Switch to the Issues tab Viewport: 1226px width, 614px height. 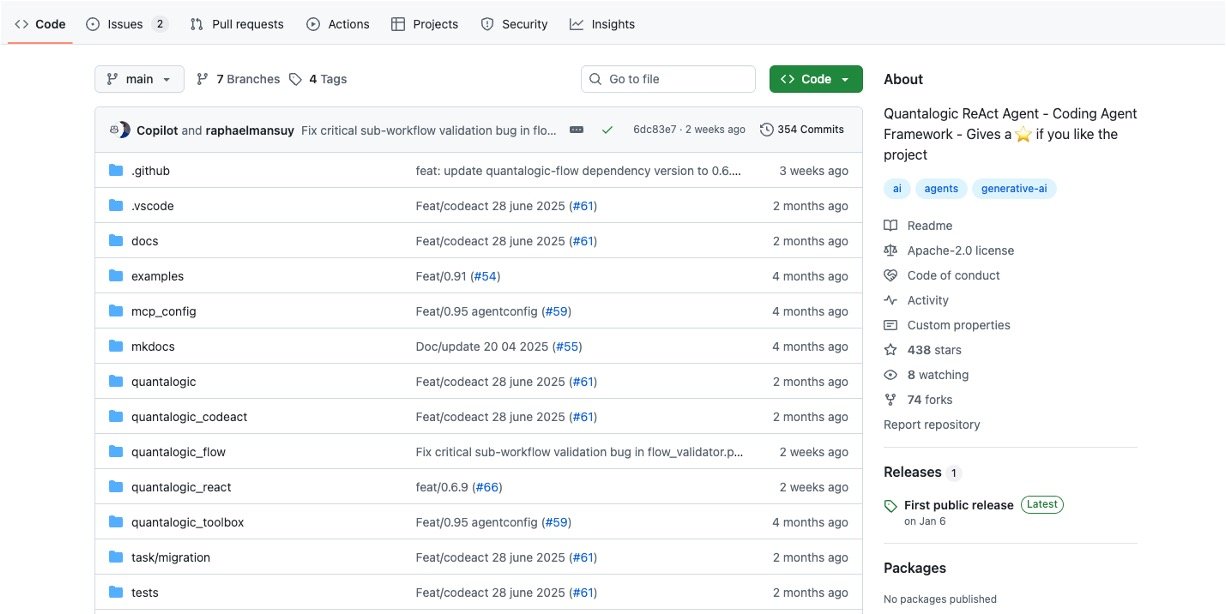(126, 24)
